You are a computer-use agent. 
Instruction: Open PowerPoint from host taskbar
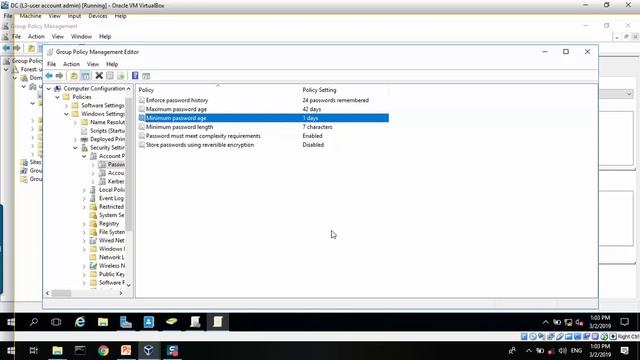126,351
